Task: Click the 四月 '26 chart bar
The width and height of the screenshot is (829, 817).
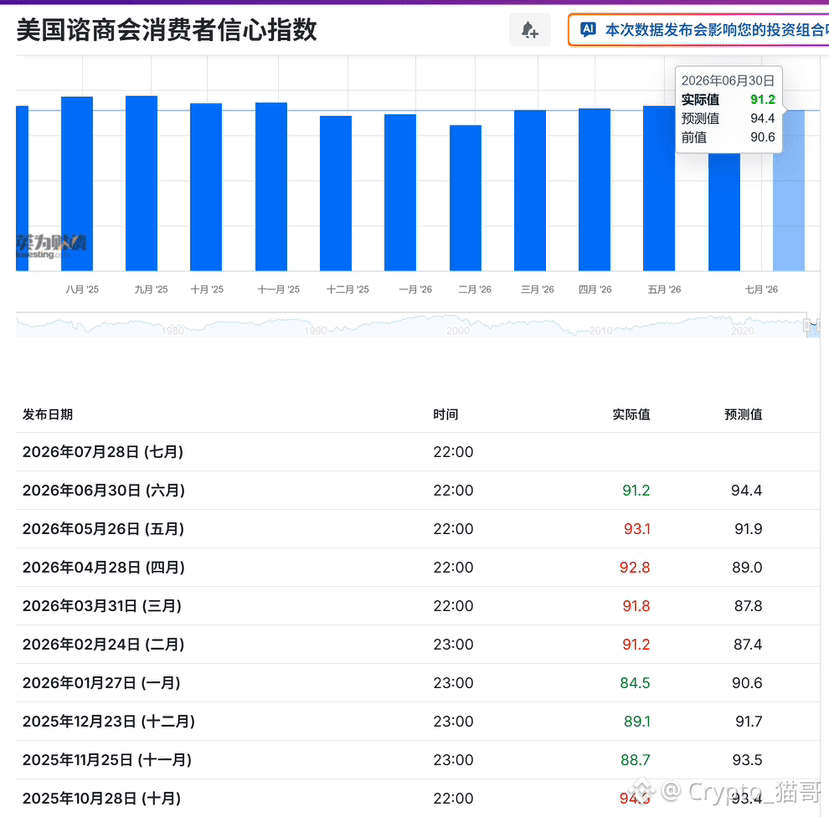Action: coord(595,189)
